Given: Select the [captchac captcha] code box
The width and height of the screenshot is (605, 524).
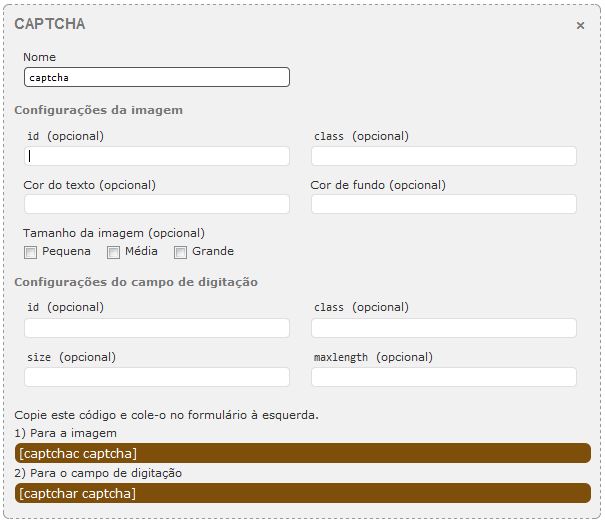Looking at the screenshot, I should [x=303, y=453].
